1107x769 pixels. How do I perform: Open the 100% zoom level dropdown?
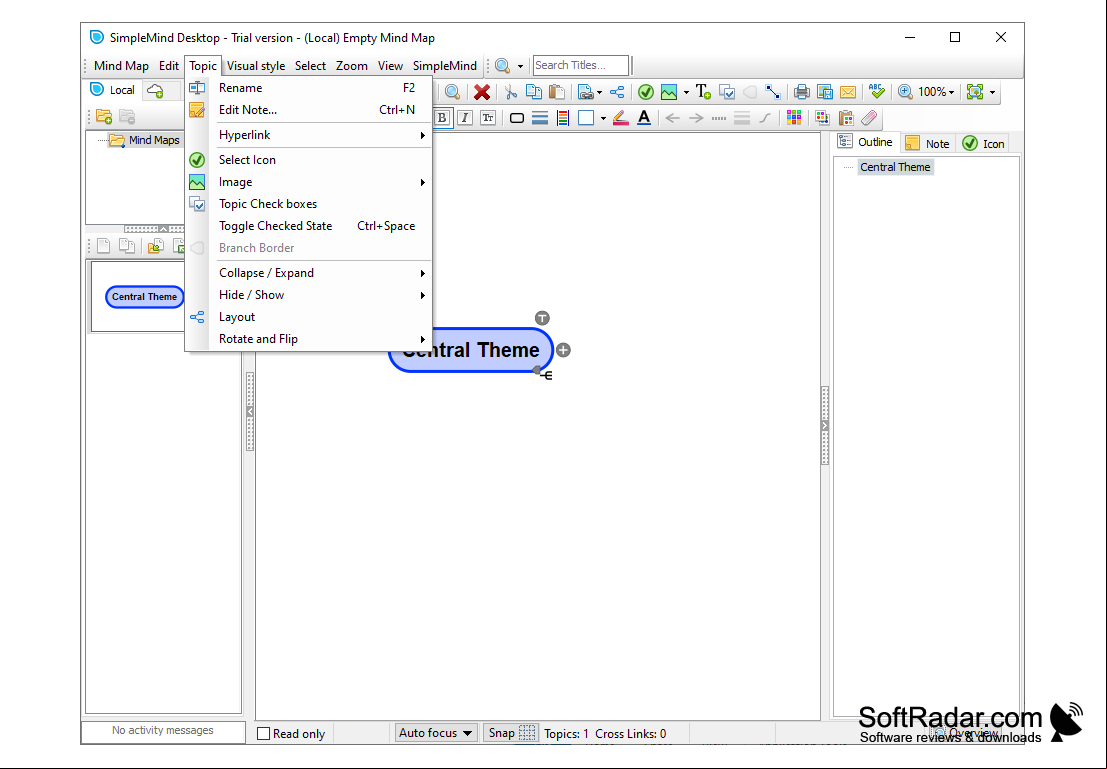tap(937, 92)
